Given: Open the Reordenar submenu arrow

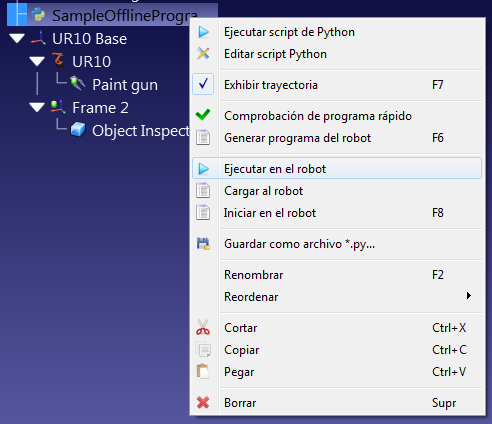Looking at the screenshot, I should pos(469,296).
